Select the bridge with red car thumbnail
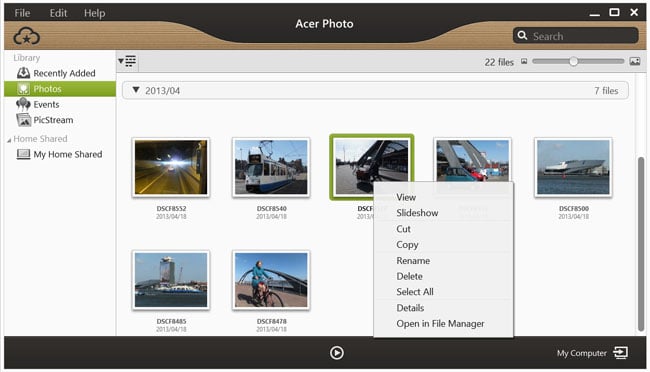Image resolution: width=650 pixels, height=372 pixels. (472, 160)
